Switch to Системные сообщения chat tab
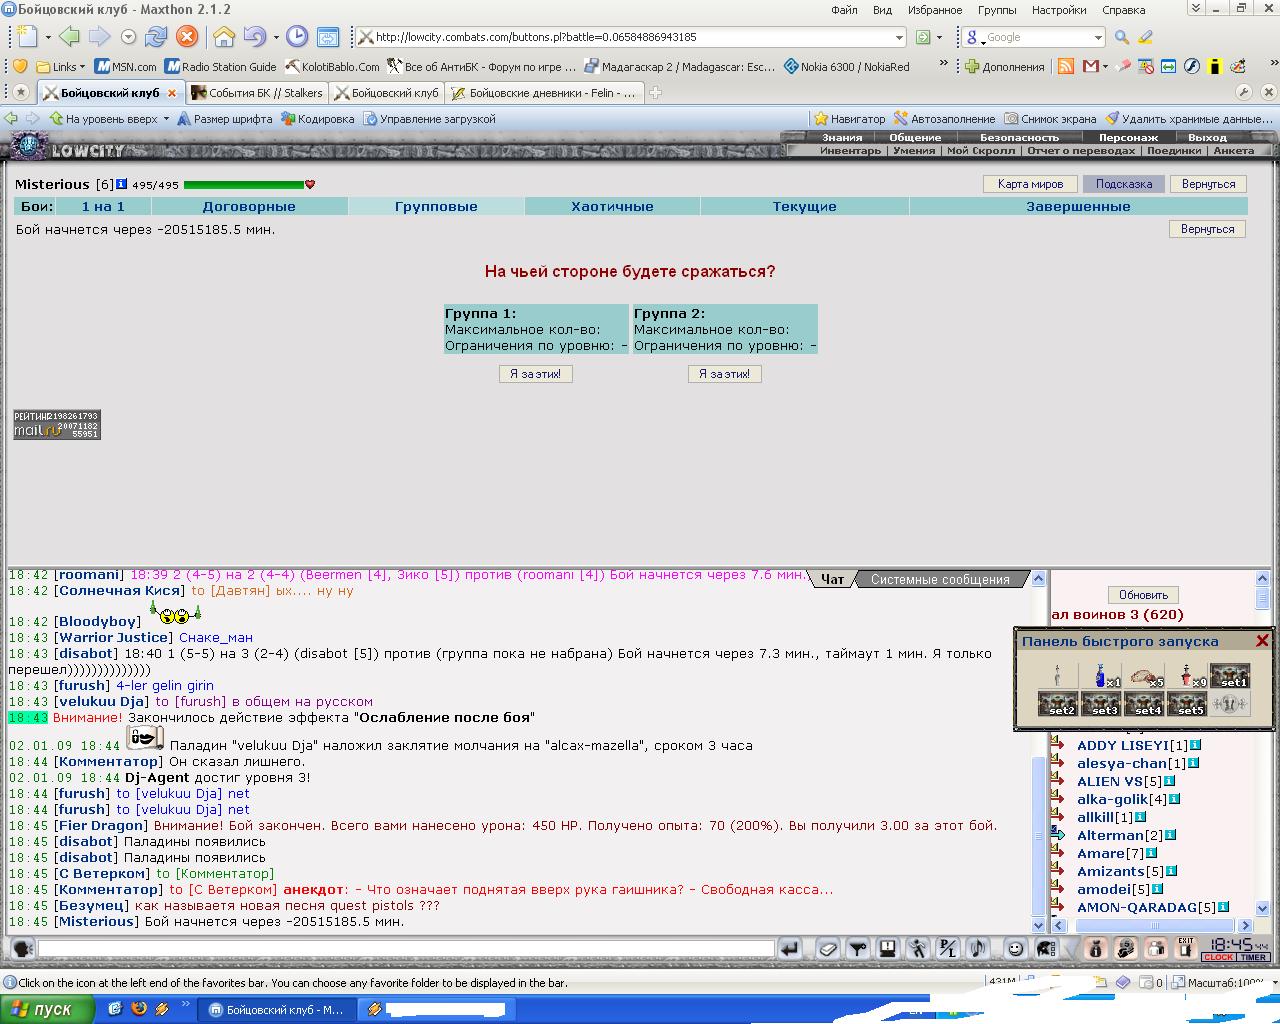This screenshot has height=1024, width=1280. click(x=940, y=579)
